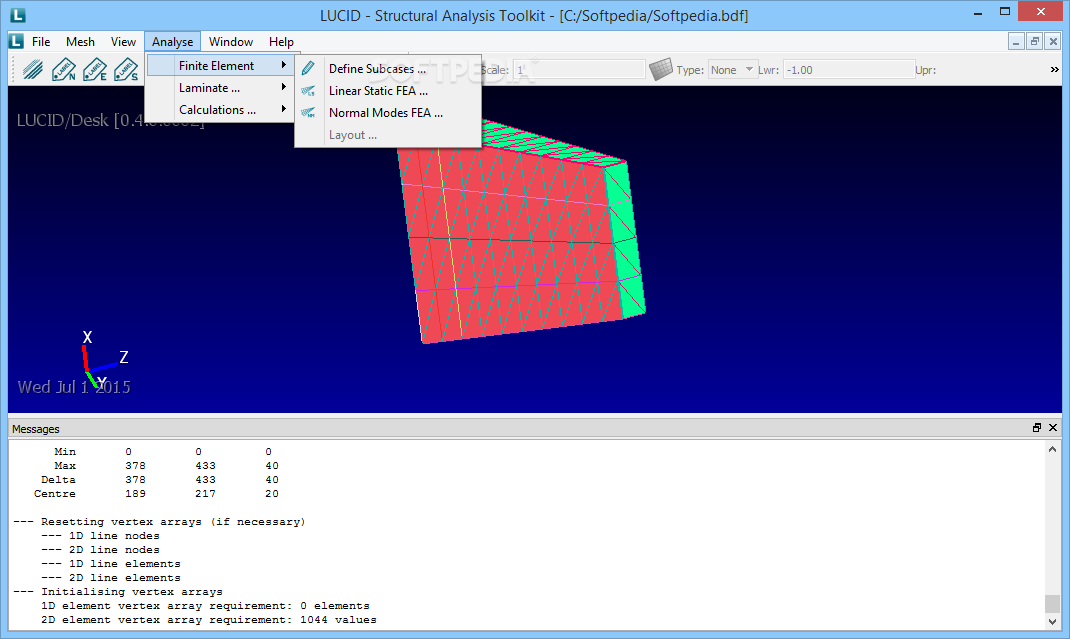Click the 'Min' row label in Messages
This screenshot has height=639, width=1070.
65,451
